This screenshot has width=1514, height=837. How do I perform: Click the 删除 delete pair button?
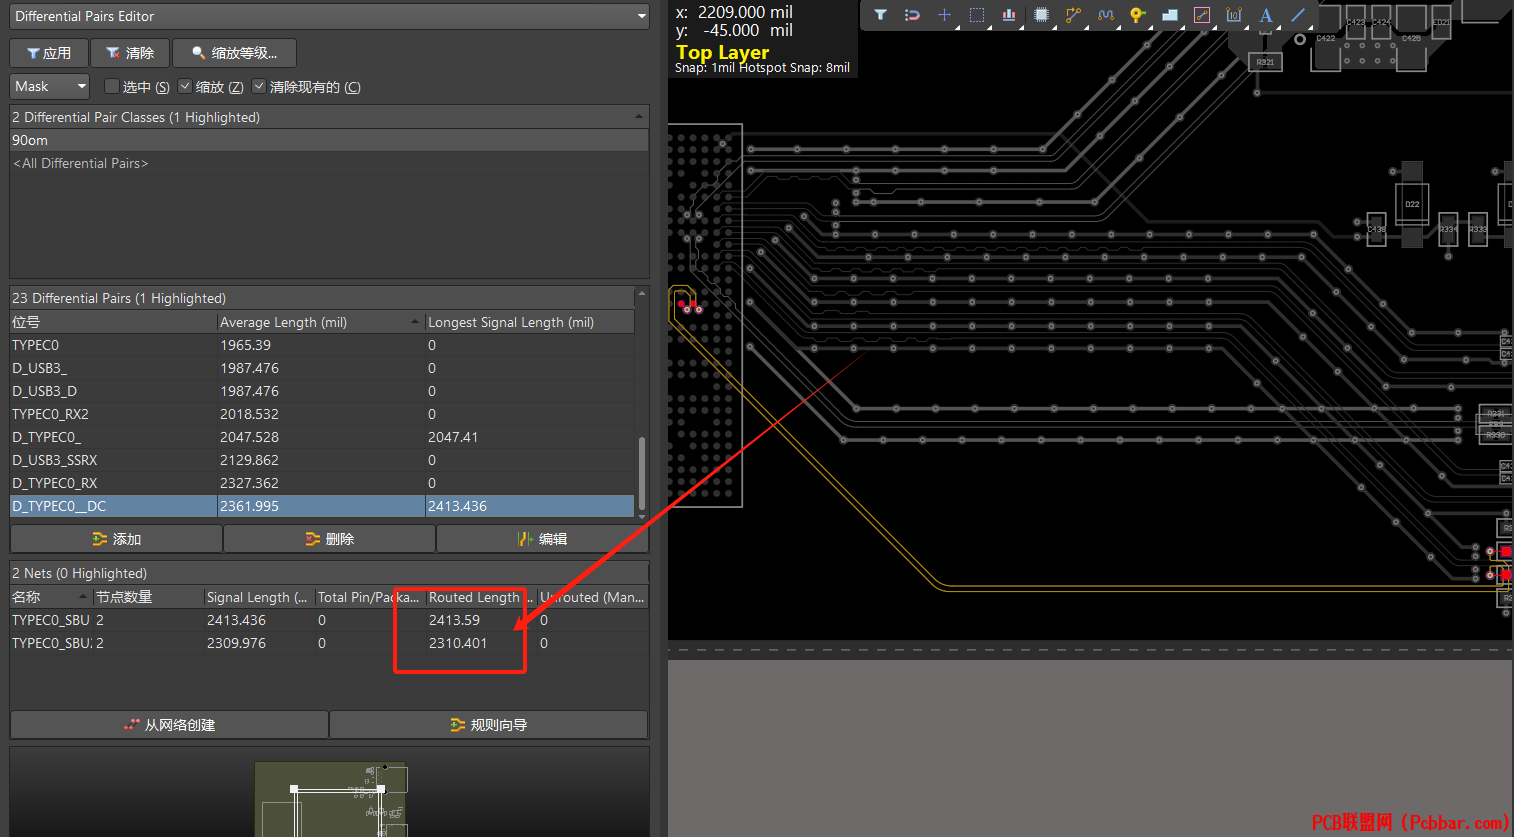pos(329,539)
